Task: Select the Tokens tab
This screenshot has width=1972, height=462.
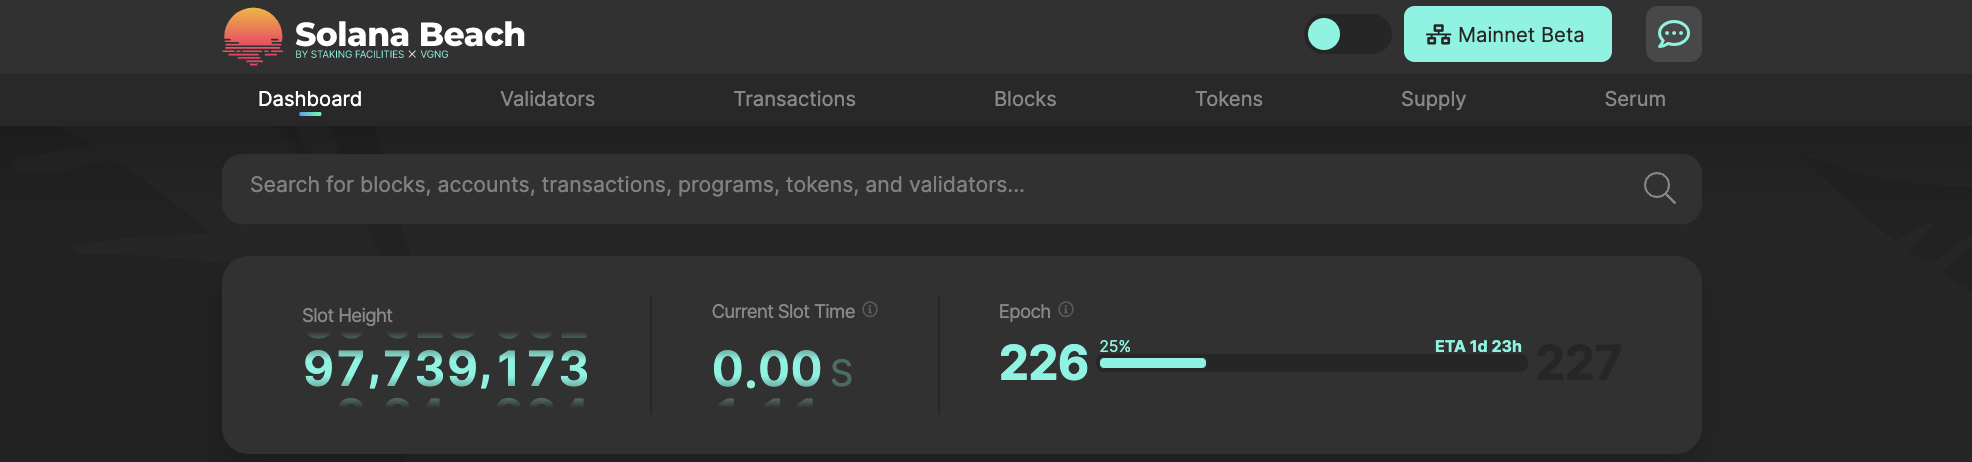Action: (1228, 99)
